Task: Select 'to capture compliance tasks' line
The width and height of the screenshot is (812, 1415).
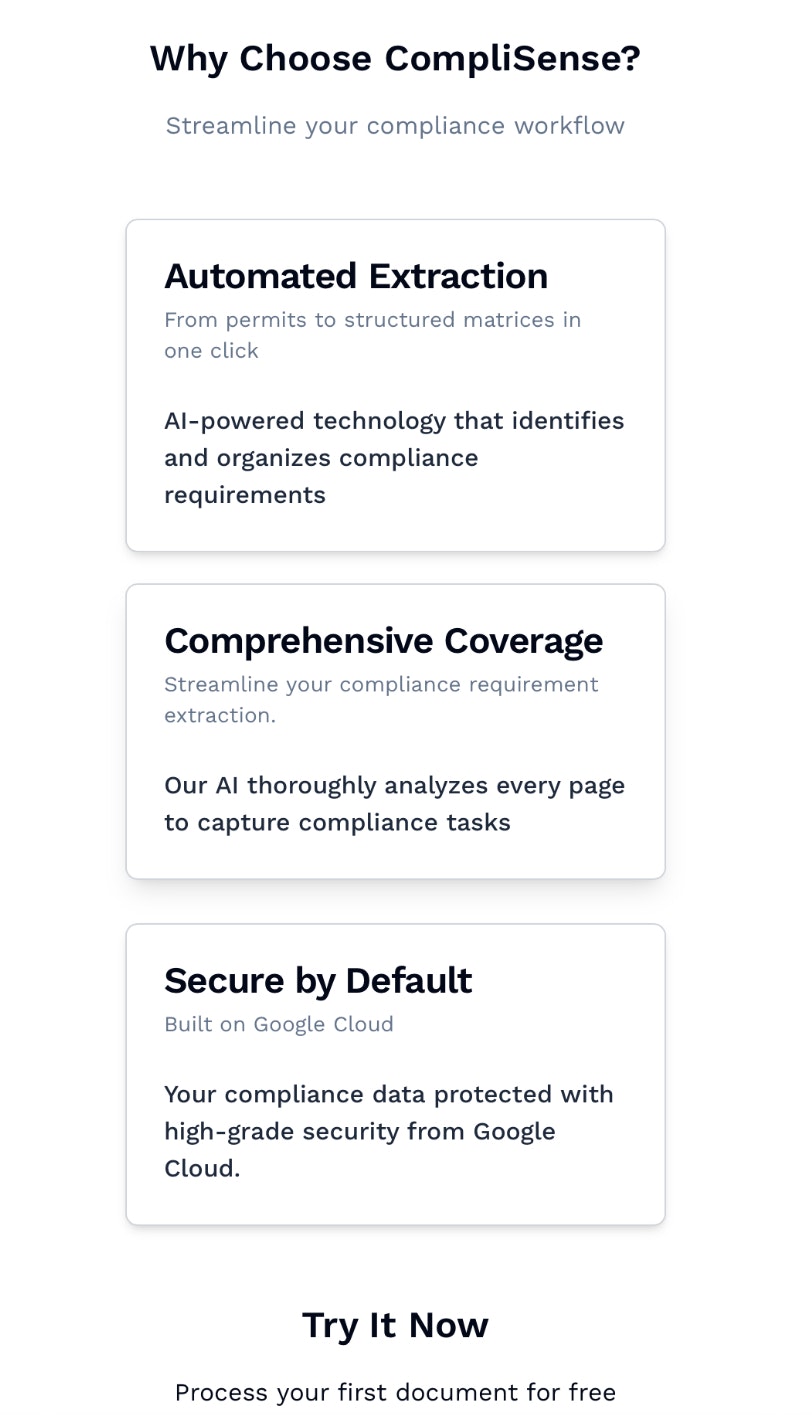Action: coord(337,822)
